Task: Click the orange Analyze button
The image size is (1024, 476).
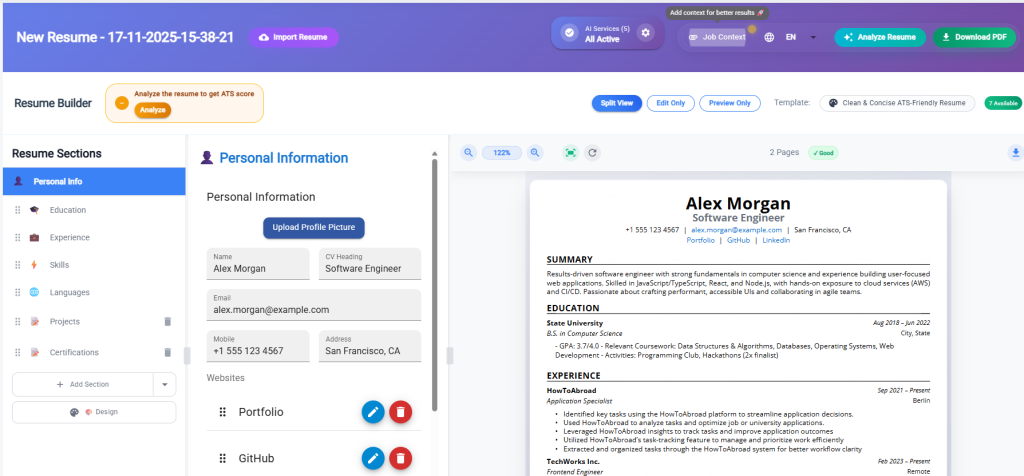Action: [x=153, y=110]
